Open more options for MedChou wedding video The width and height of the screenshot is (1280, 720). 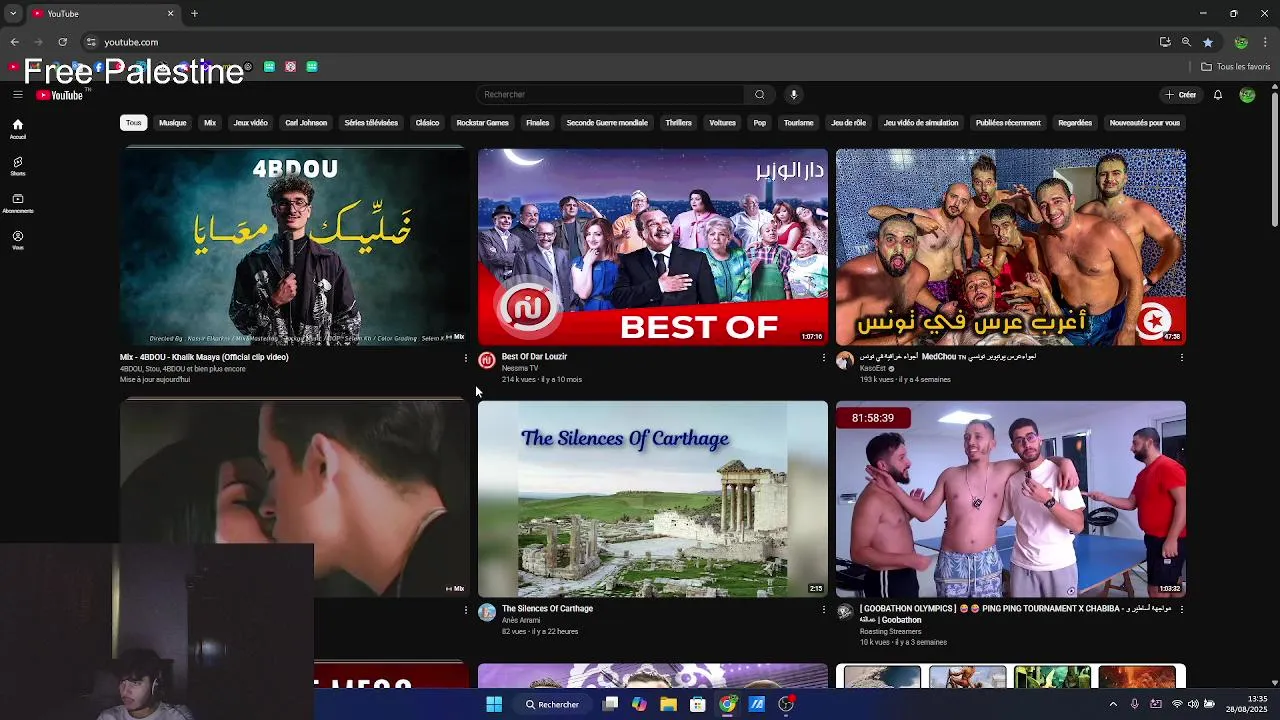1181,358
